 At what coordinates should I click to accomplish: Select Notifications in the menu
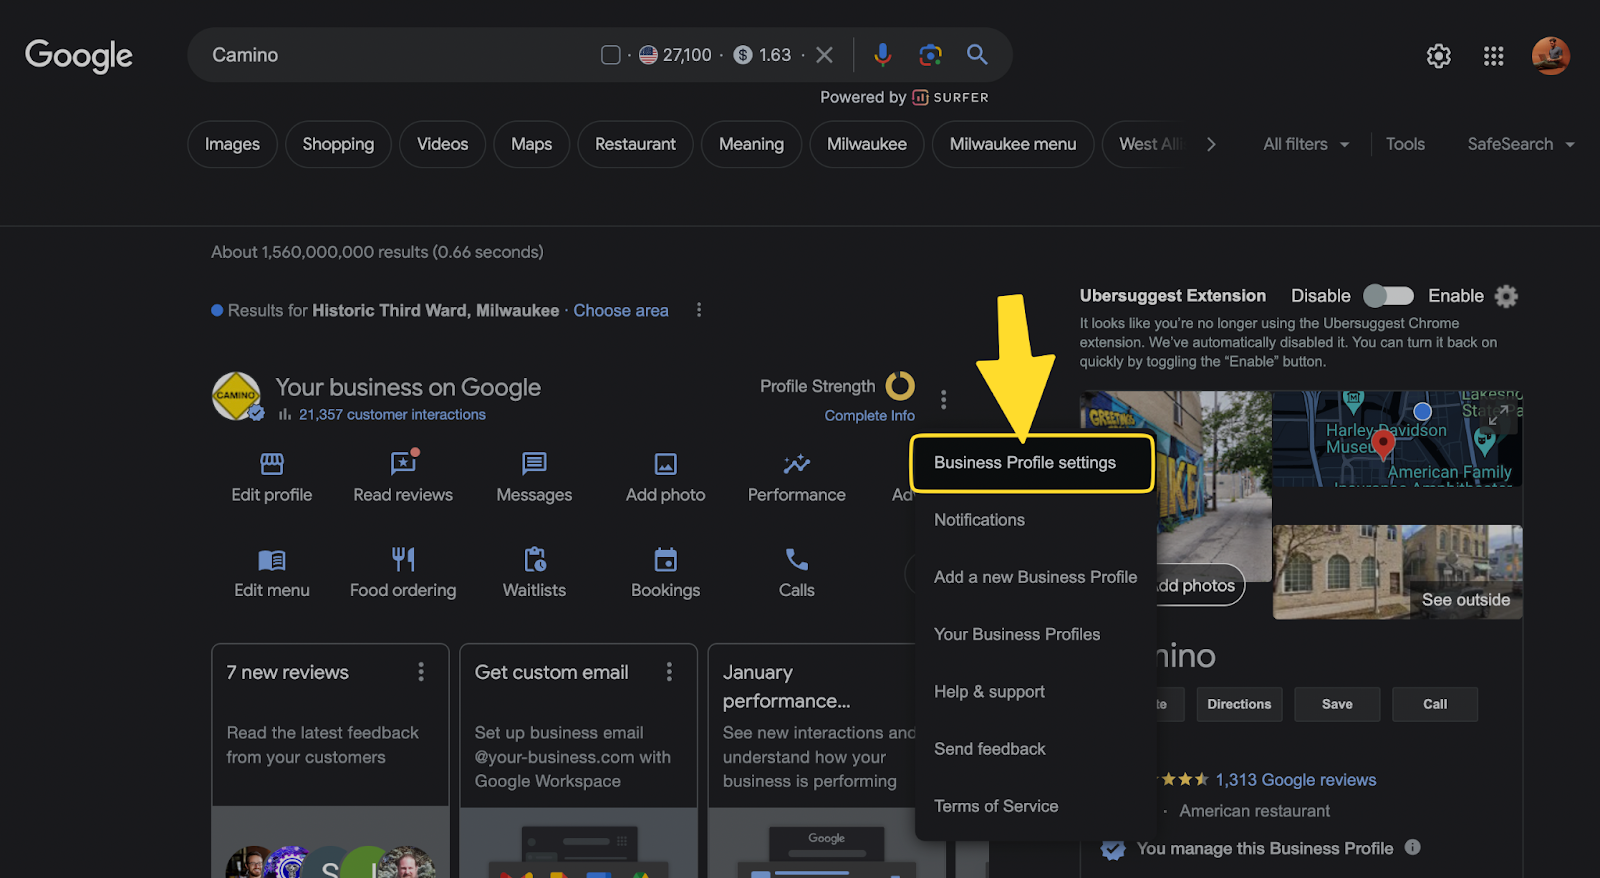[1035, 520]
